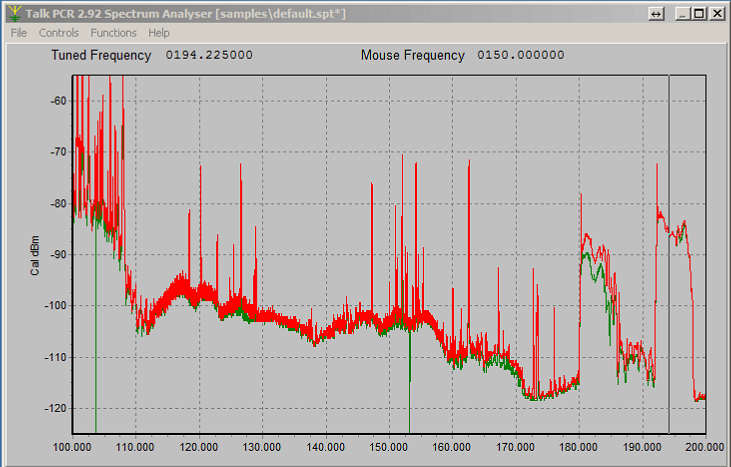Click the Cal dBm axis title
Viewport: 731px width, 467px height.
(35, 255)
